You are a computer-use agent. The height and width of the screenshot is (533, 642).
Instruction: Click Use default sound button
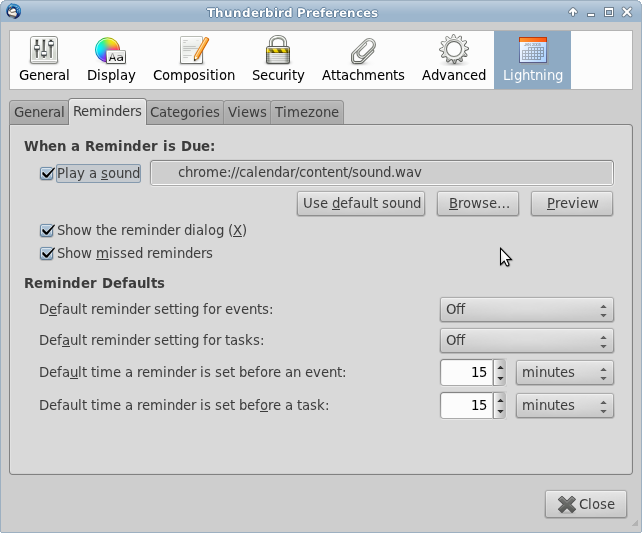tap(361, 203)
